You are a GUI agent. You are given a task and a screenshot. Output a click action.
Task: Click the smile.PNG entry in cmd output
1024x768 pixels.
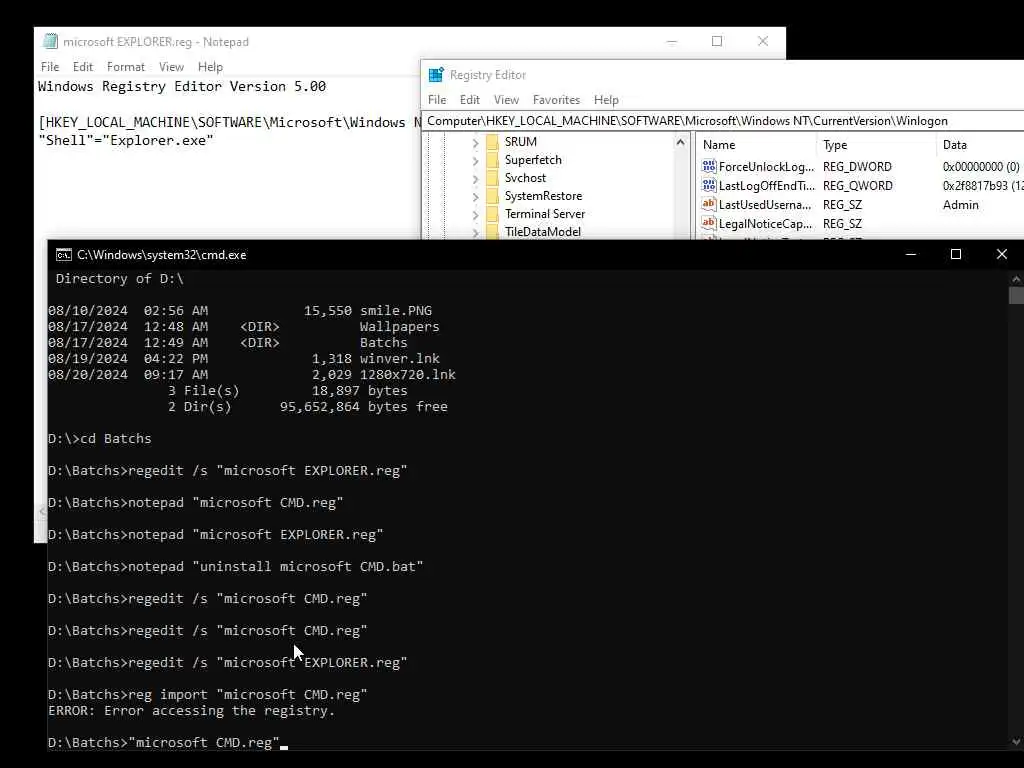coord(396,310)
